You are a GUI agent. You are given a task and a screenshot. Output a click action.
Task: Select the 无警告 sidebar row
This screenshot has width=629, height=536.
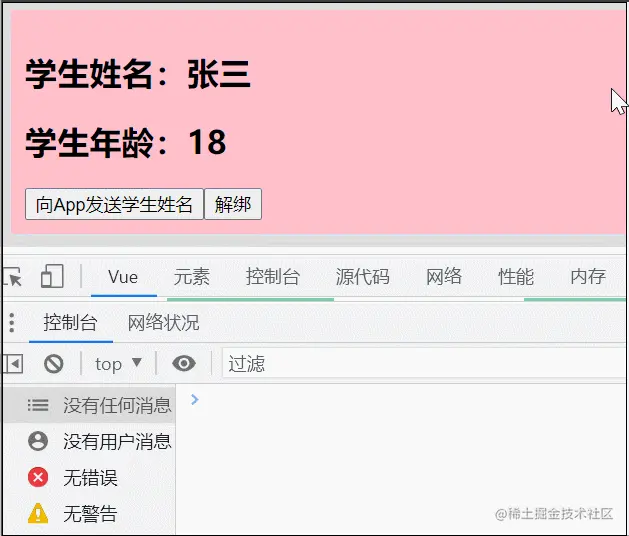tap(89, 514)
